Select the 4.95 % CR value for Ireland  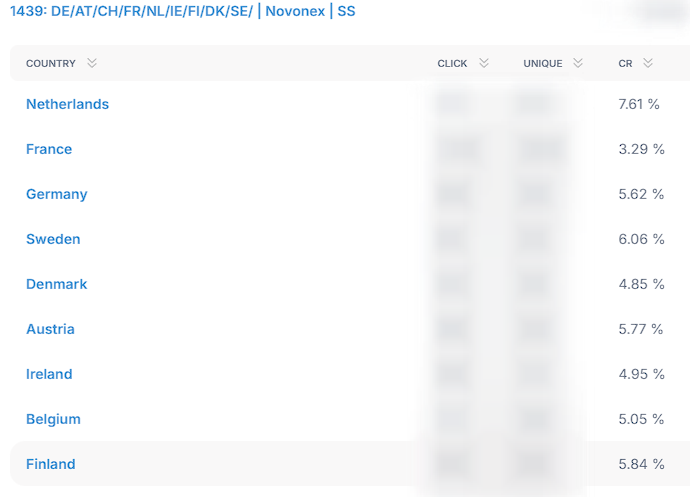click(x=642, y=374)
